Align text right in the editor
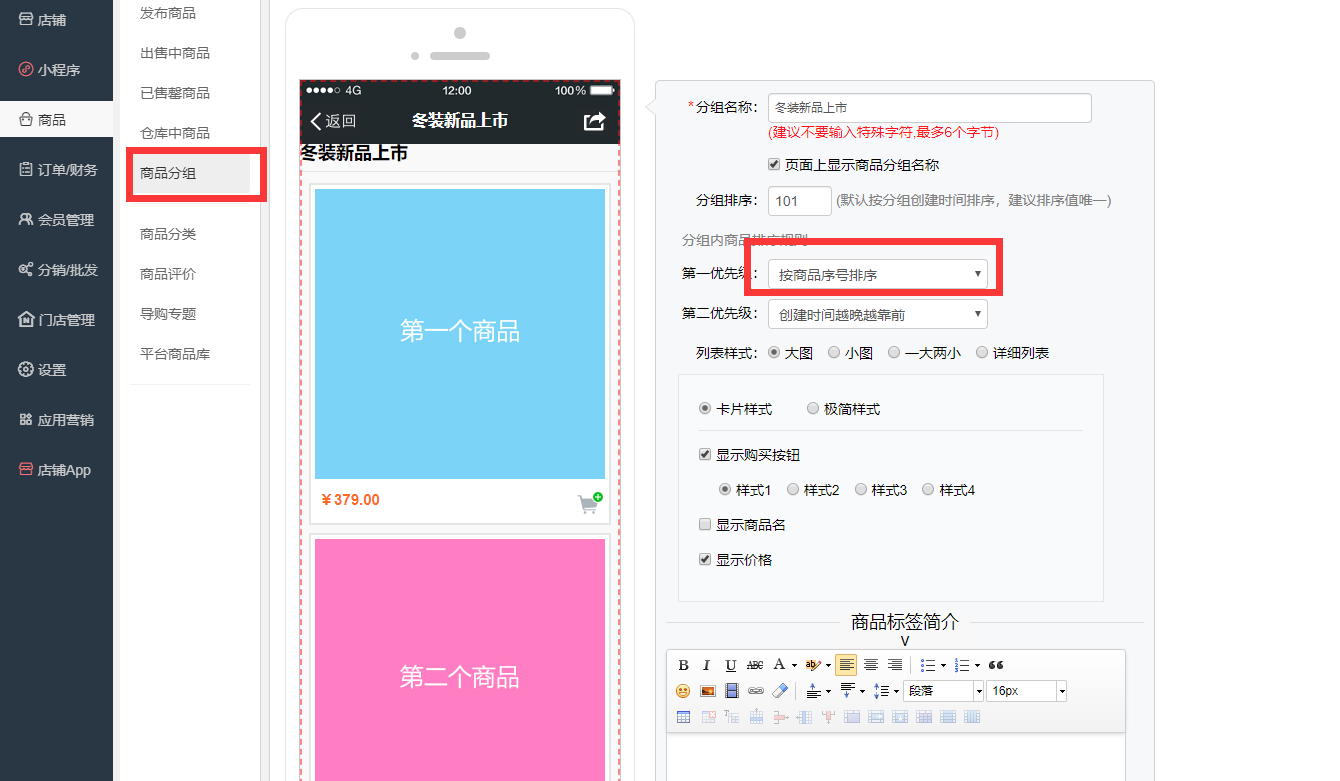Screen dimensions: 1340x781 [x=895, y=665]
